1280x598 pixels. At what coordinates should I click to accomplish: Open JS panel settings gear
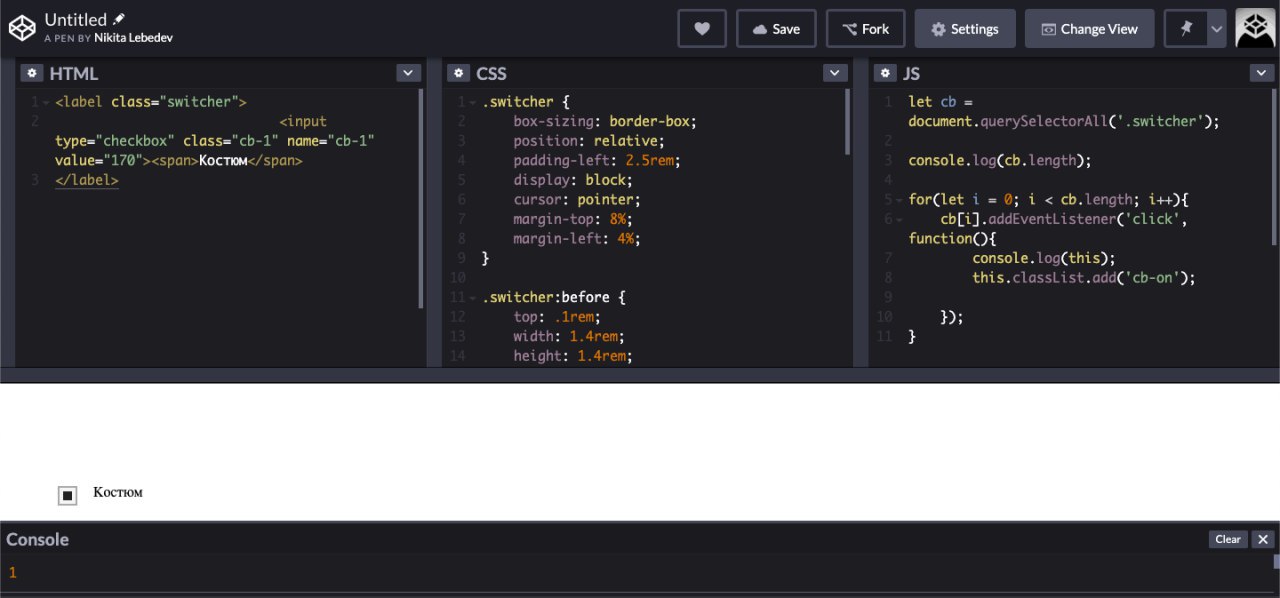point(885,73)
